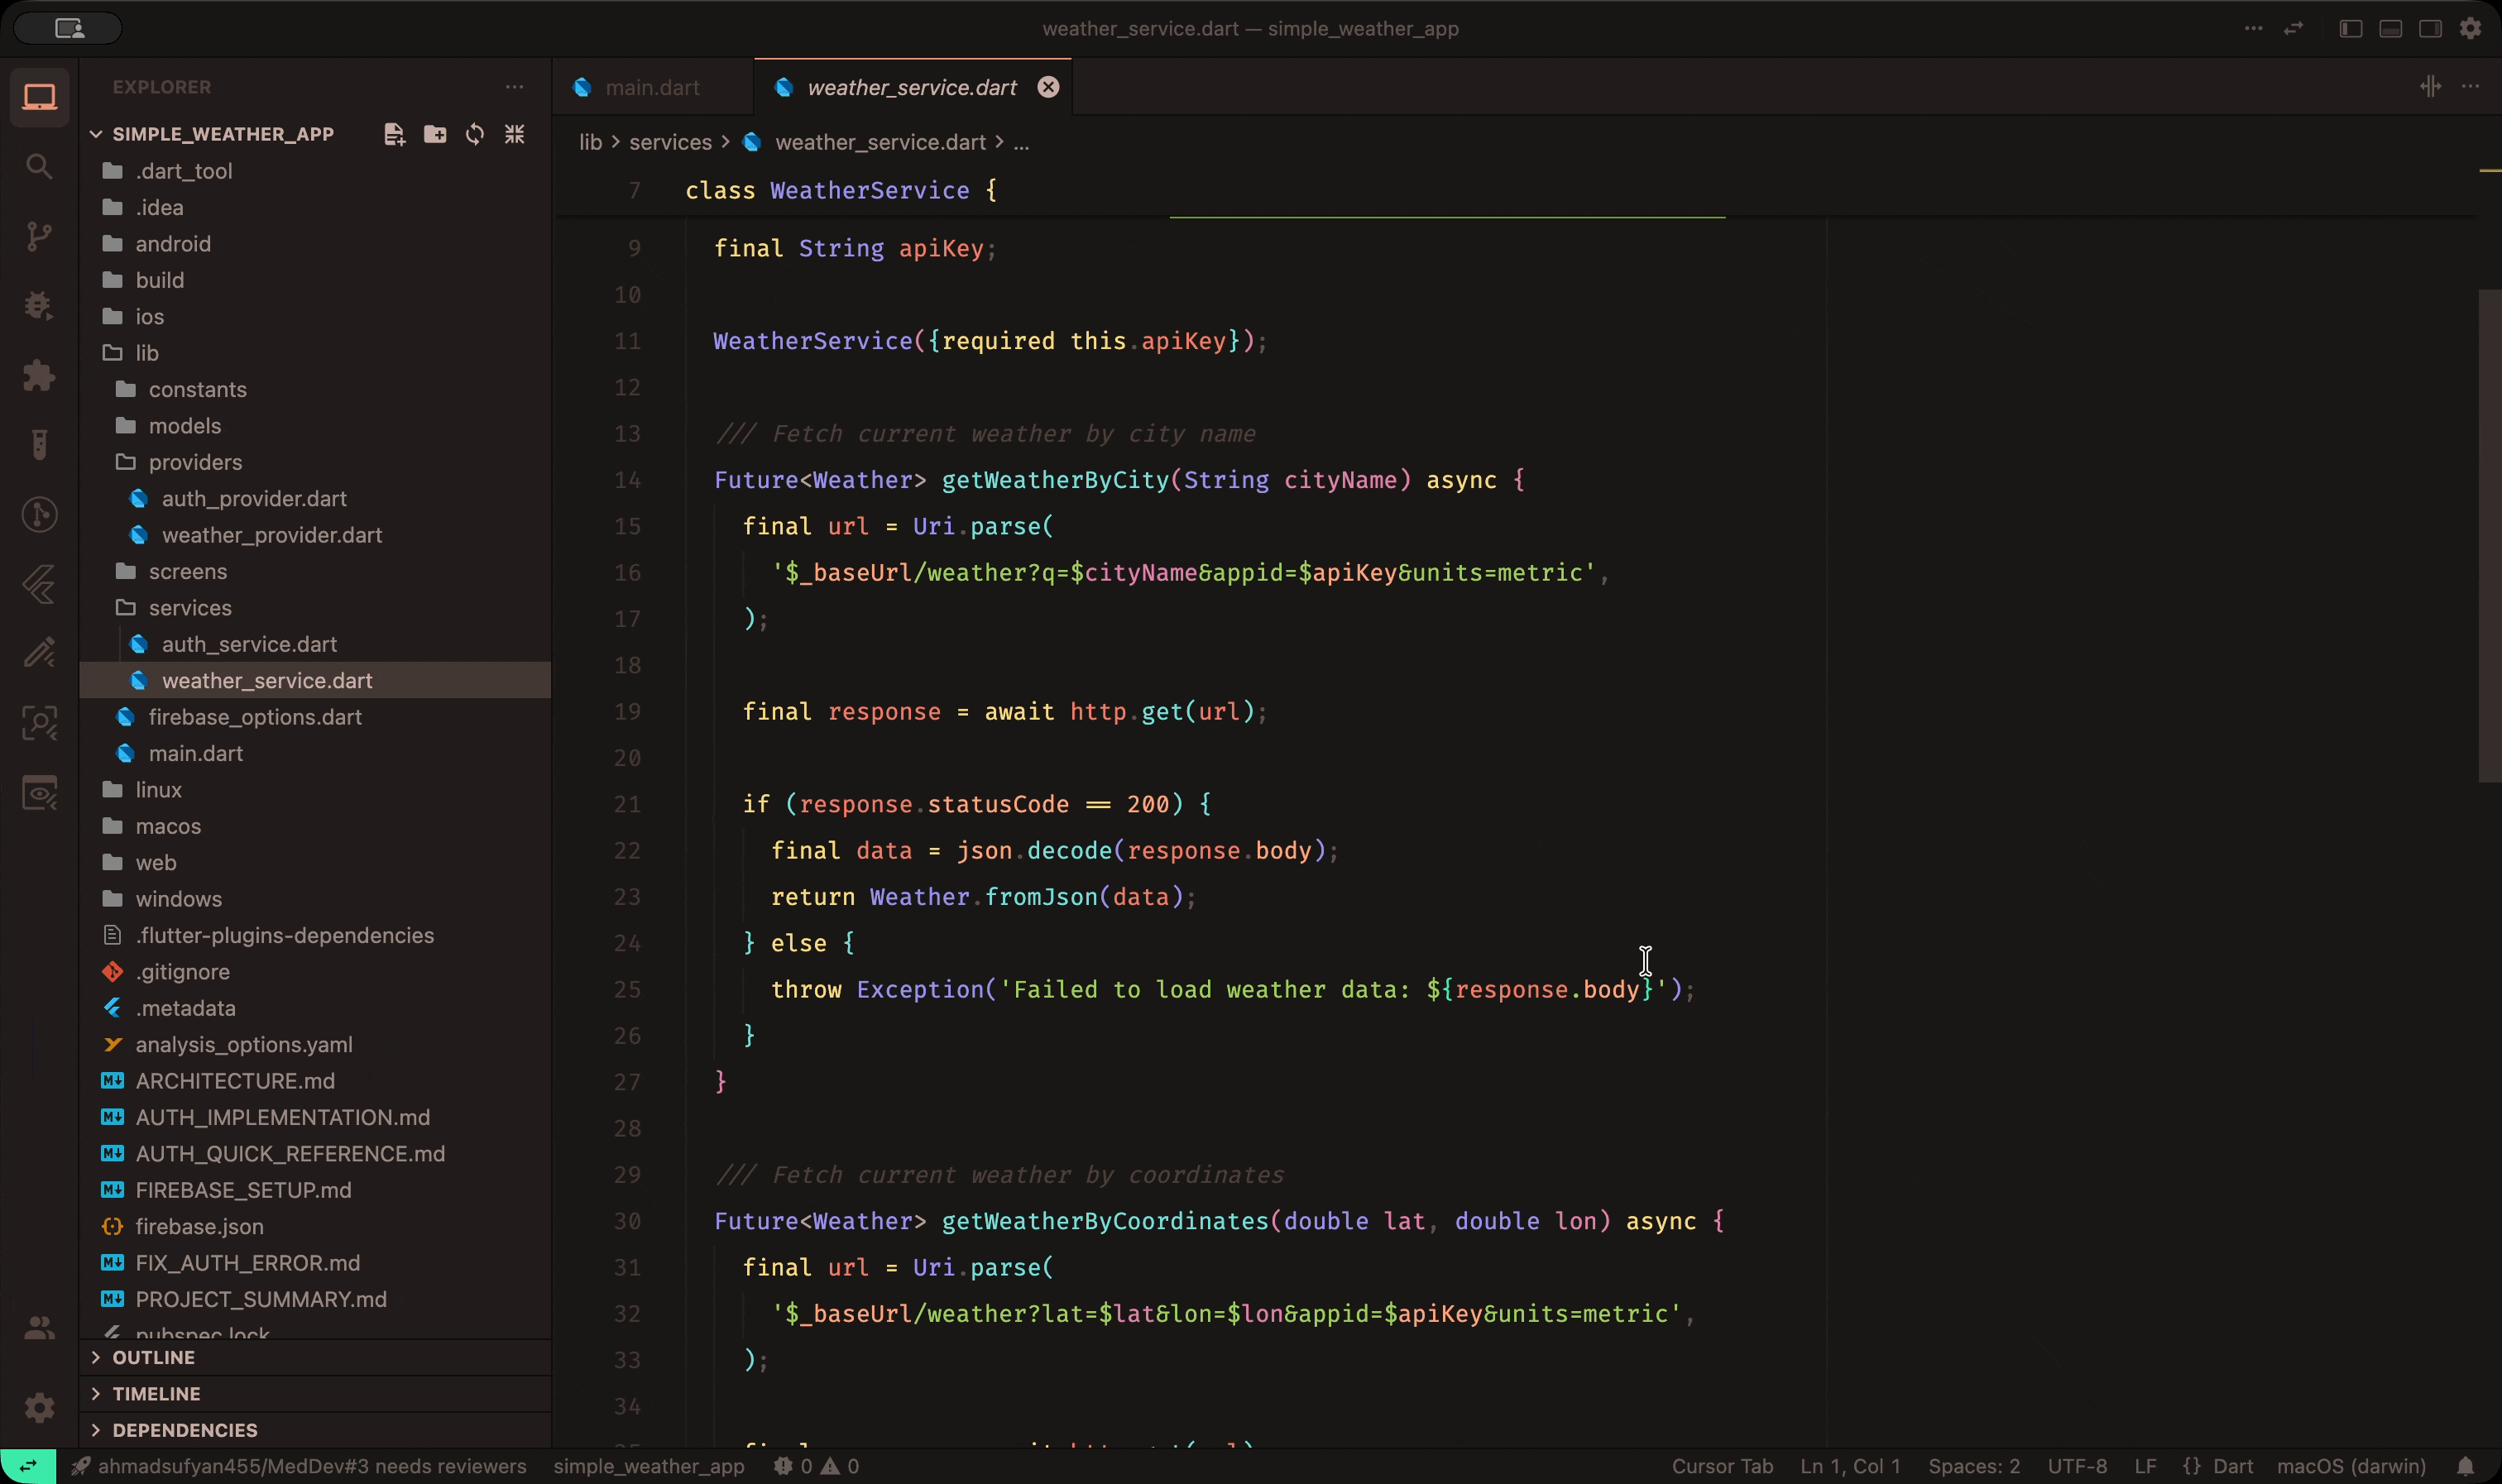Toggle the primary sidebar visibility
The height and width of the screenshot is (1484, 2502).
point(2350,28)
